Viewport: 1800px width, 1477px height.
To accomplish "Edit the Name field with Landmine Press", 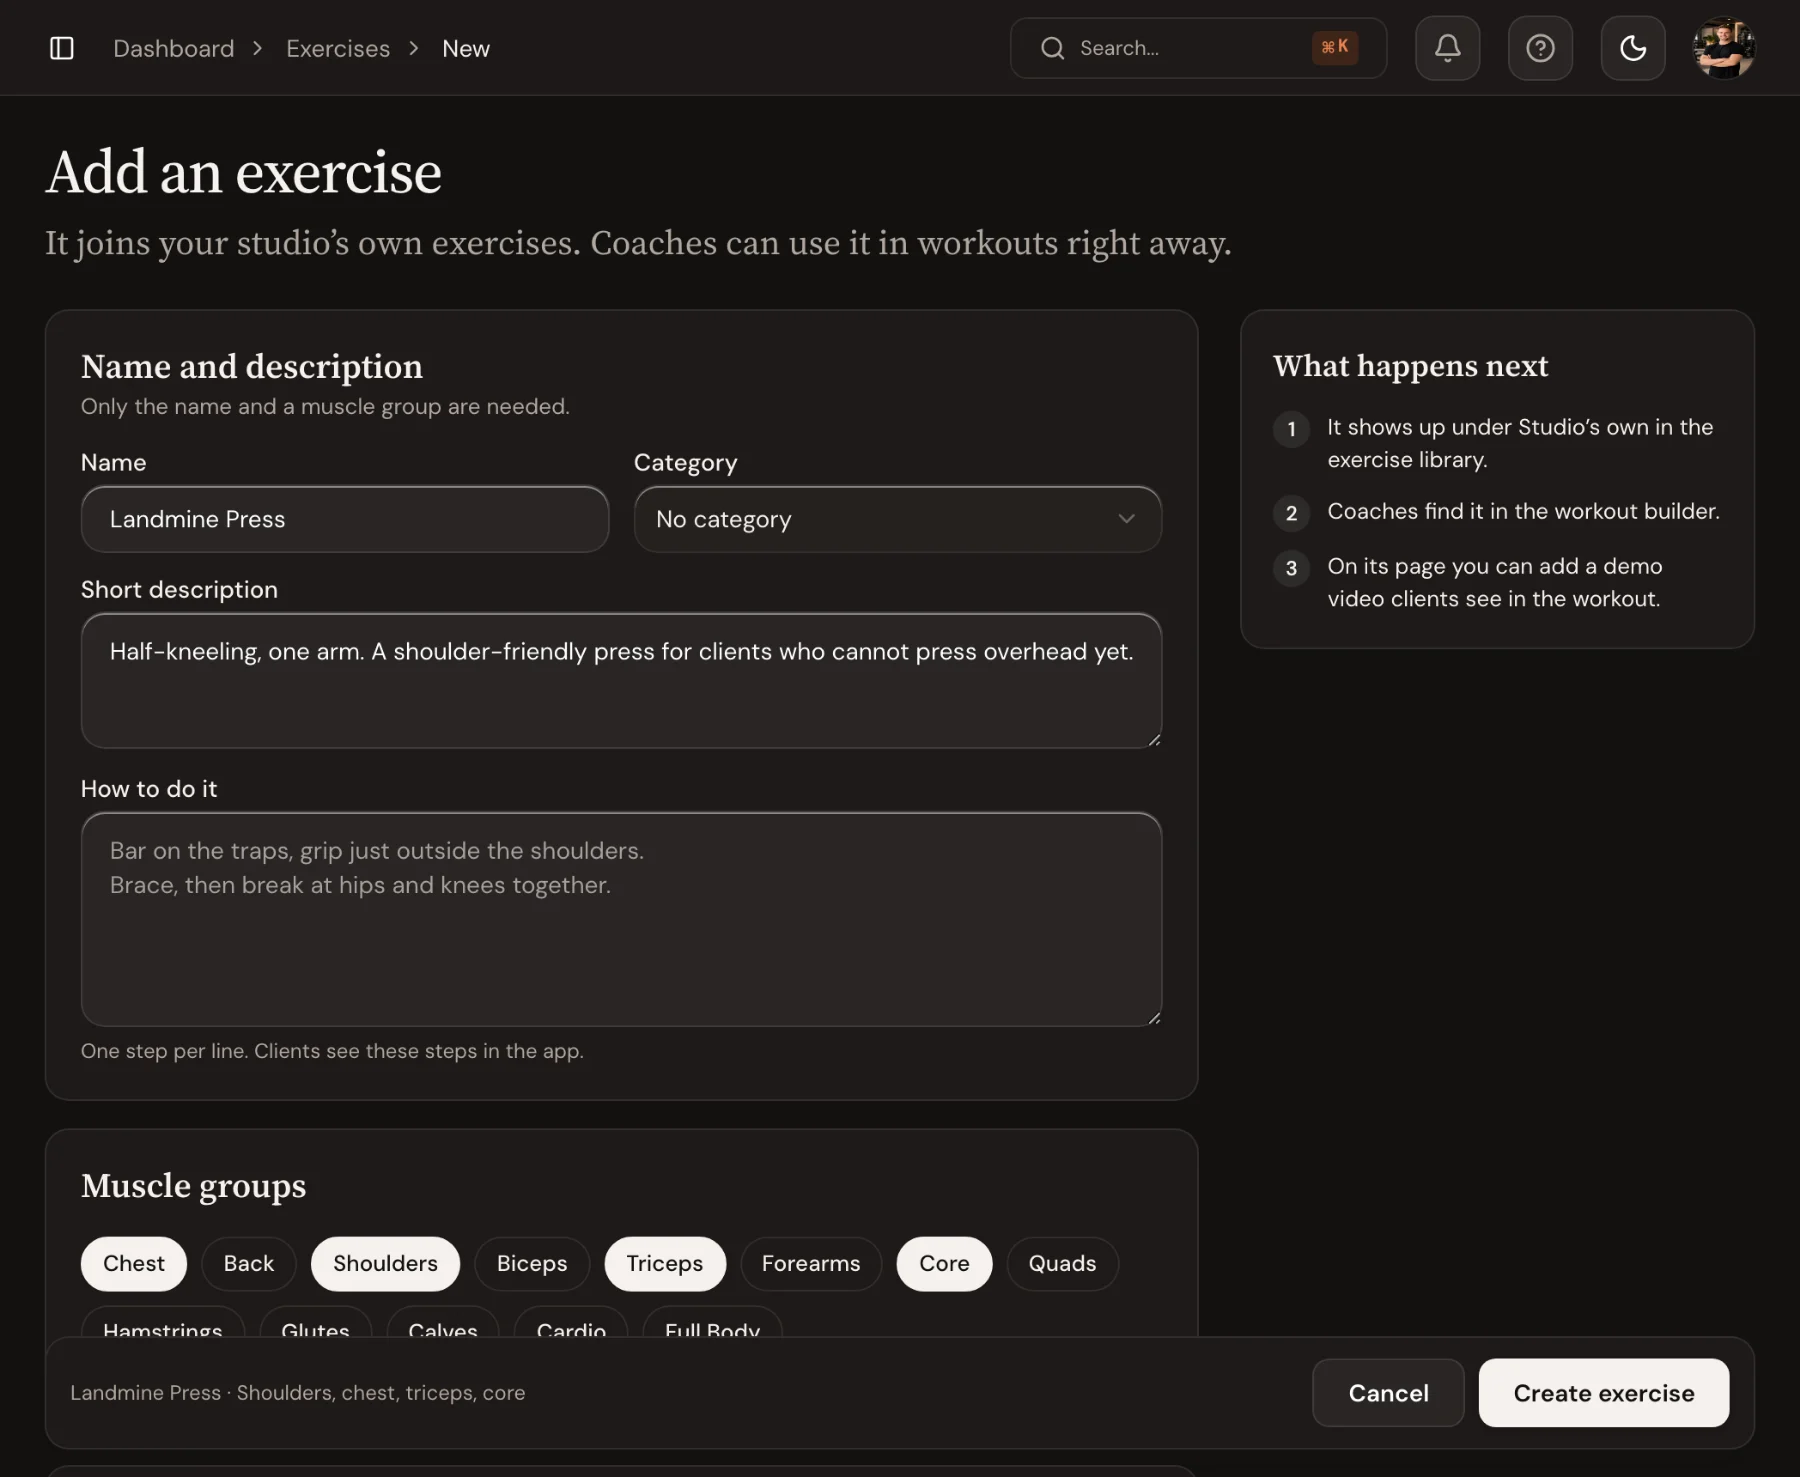I will (345, 519).
